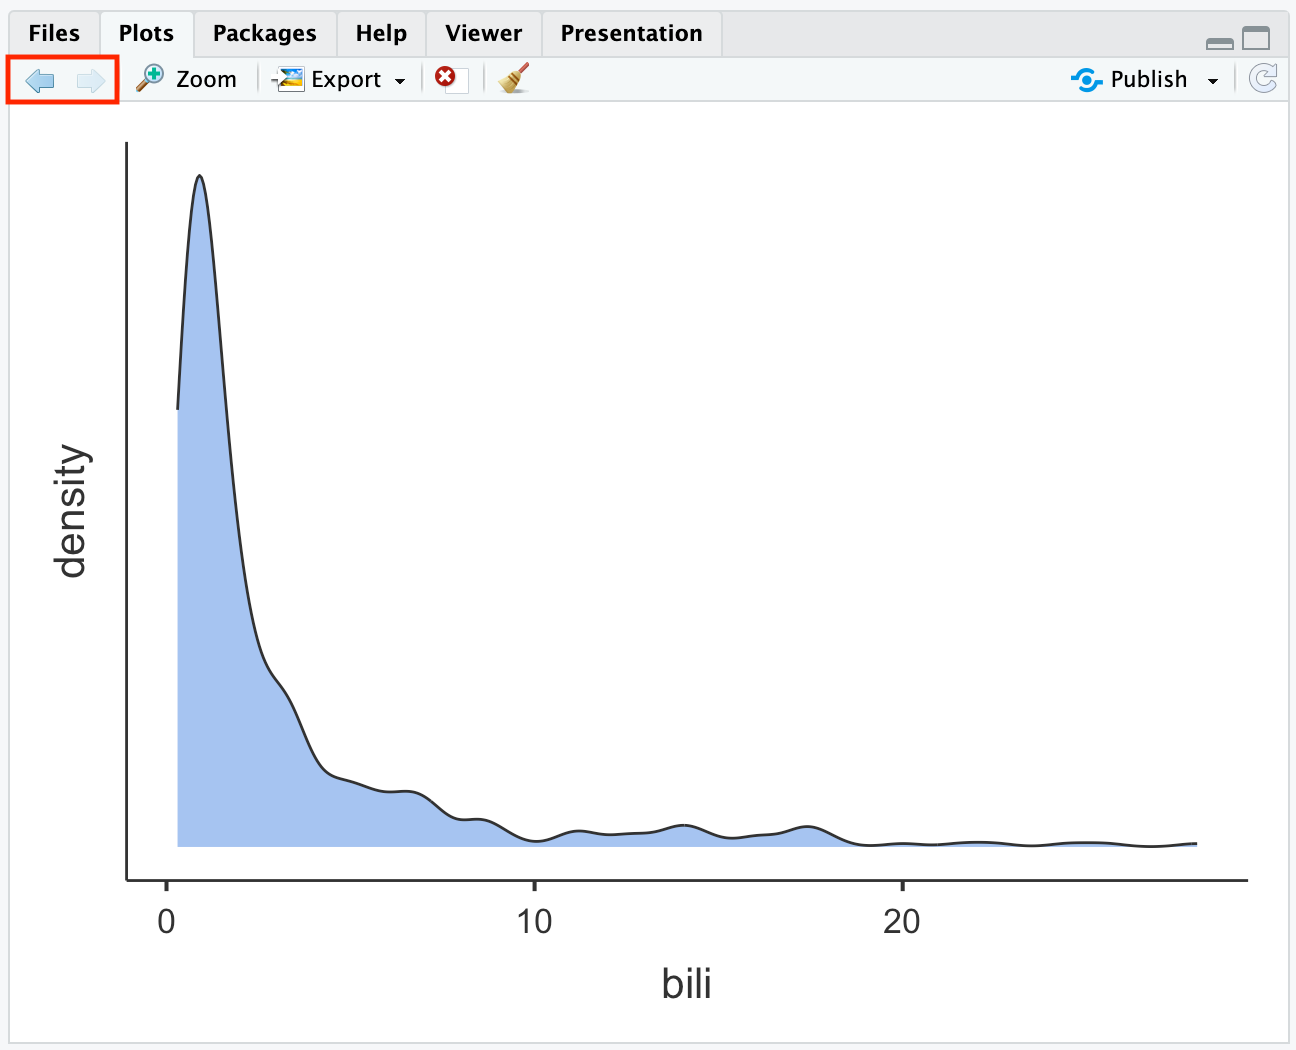Switch to the Help tab
Viewport: 1296px width, 1050px height.
pos(381,33)
